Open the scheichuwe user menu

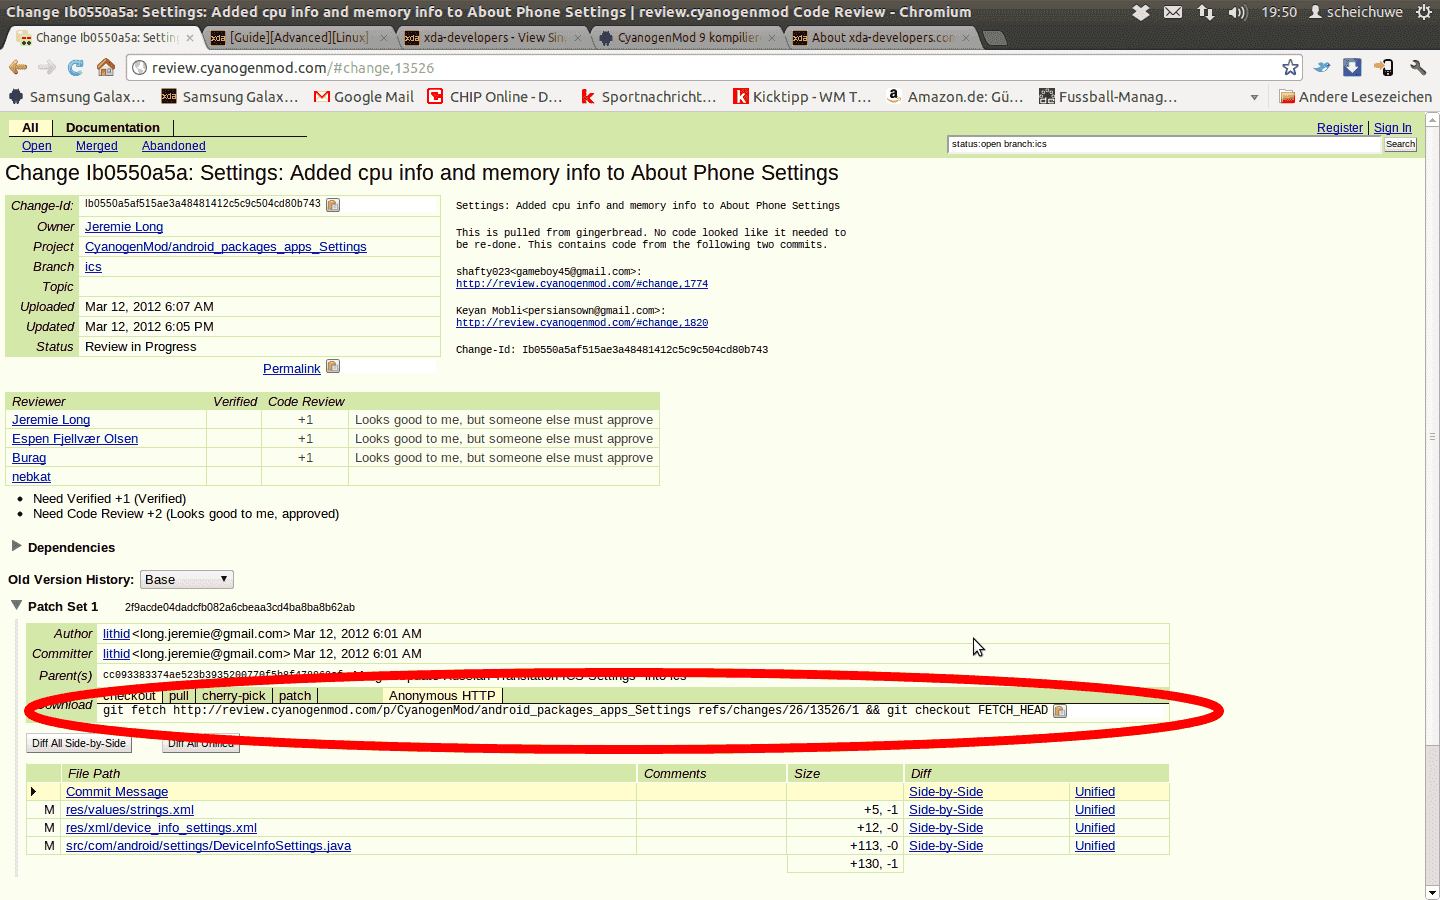coord(1356,12)
